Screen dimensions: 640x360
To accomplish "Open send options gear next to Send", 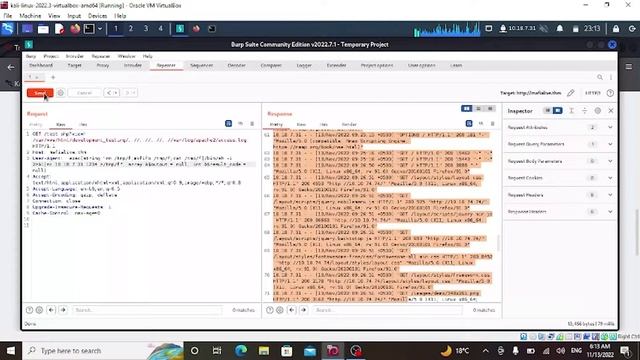I will (60, 93).
